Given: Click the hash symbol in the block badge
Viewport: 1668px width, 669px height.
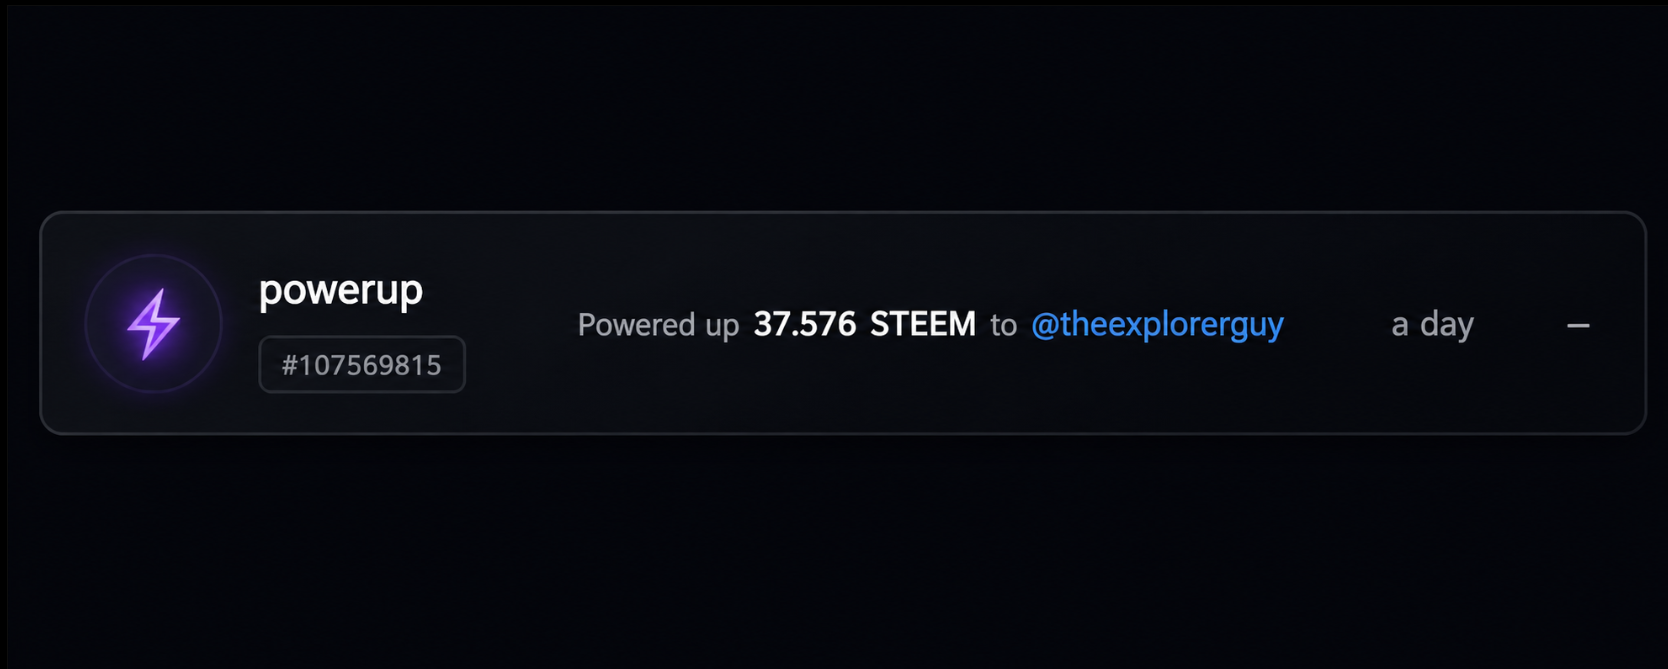Looking at the screenshot, I should [290, 366].
